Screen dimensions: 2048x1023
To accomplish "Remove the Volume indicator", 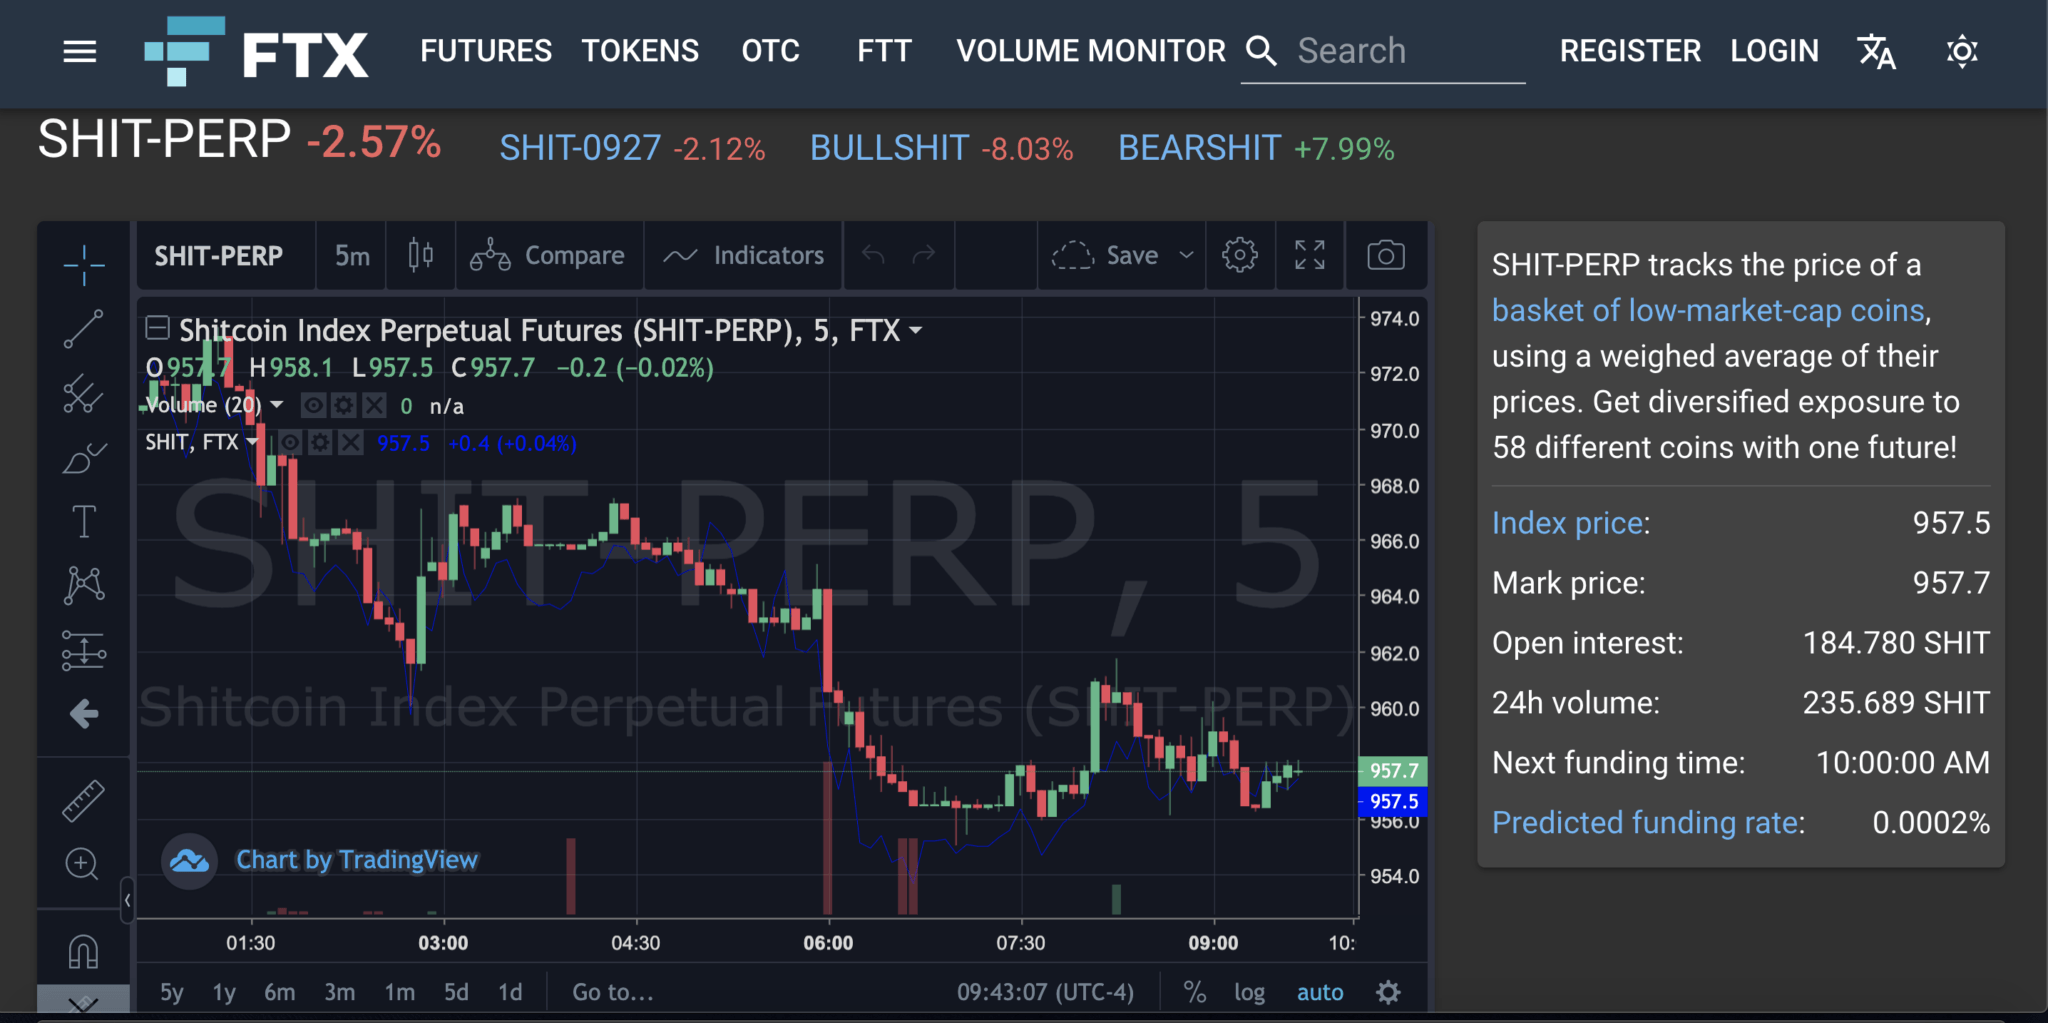I will 373,405.
